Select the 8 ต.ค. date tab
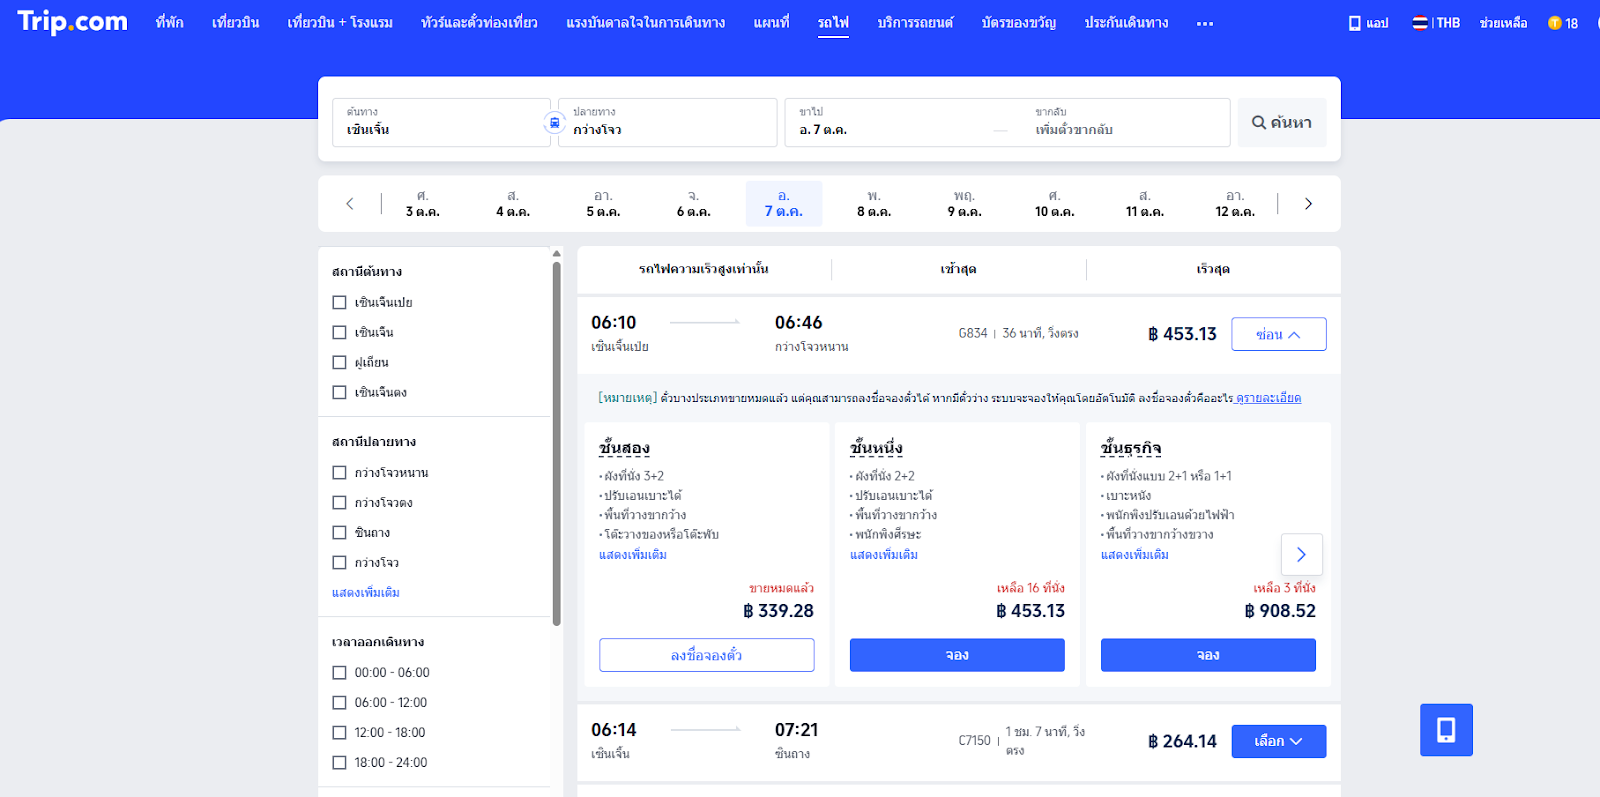The image size is (1600, 797). click(873, 204)
